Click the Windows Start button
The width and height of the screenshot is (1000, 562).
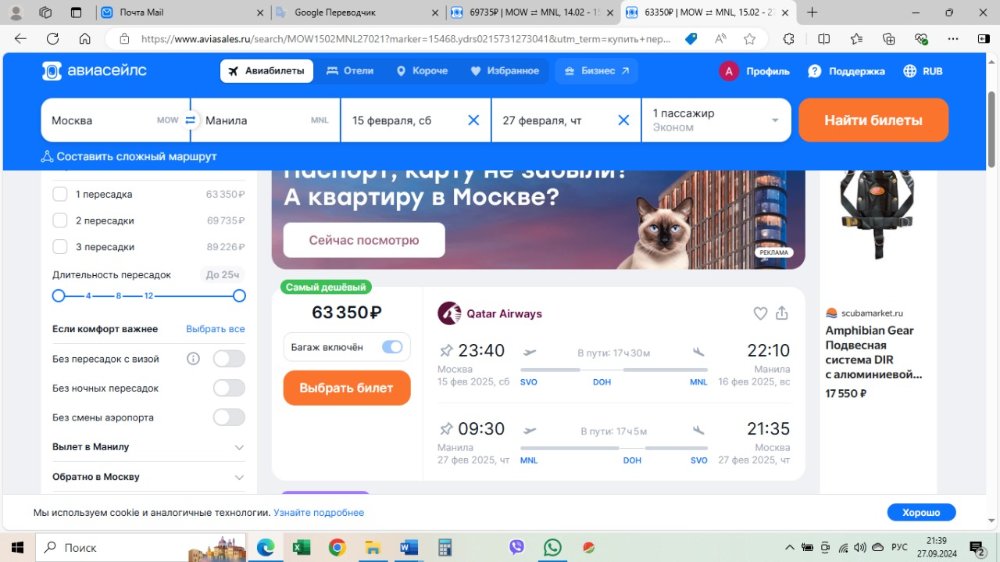(17, 547)
